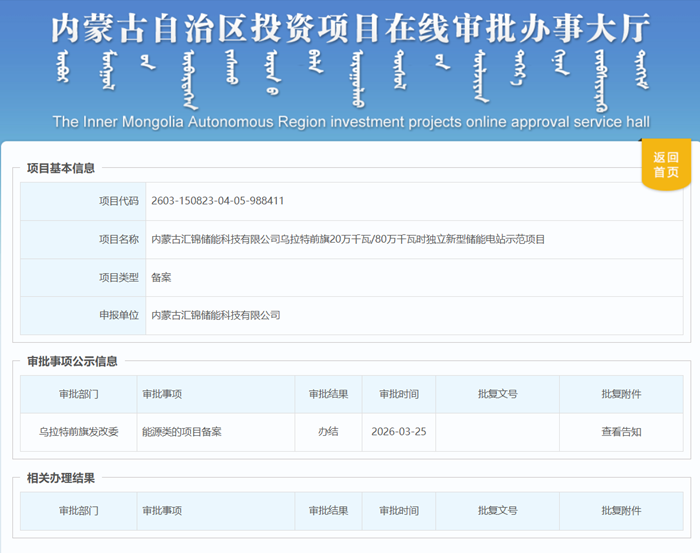Click the 办结 approval result cell
Image resolution: width=700 pixels, height=553 pixels.
pyautogui.click(x=328, y=432)
